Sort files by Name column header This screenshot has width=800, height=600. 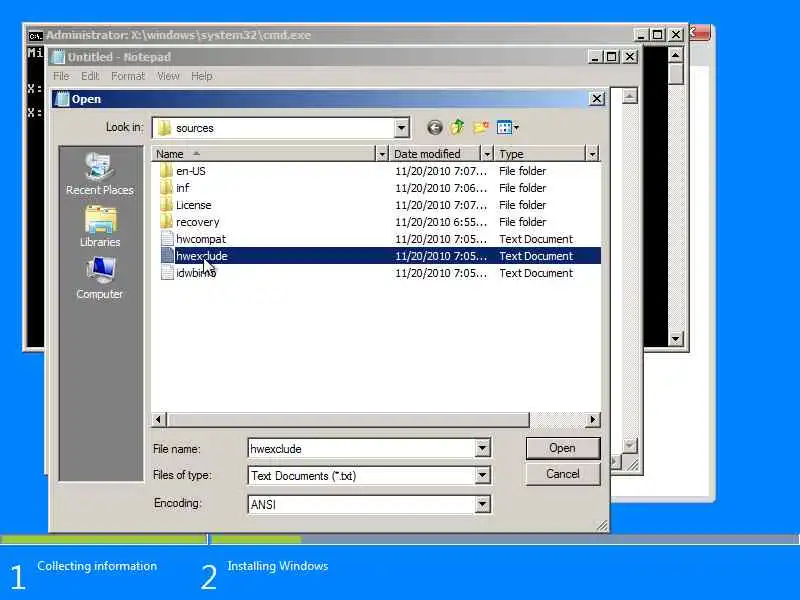click(264, 154)
